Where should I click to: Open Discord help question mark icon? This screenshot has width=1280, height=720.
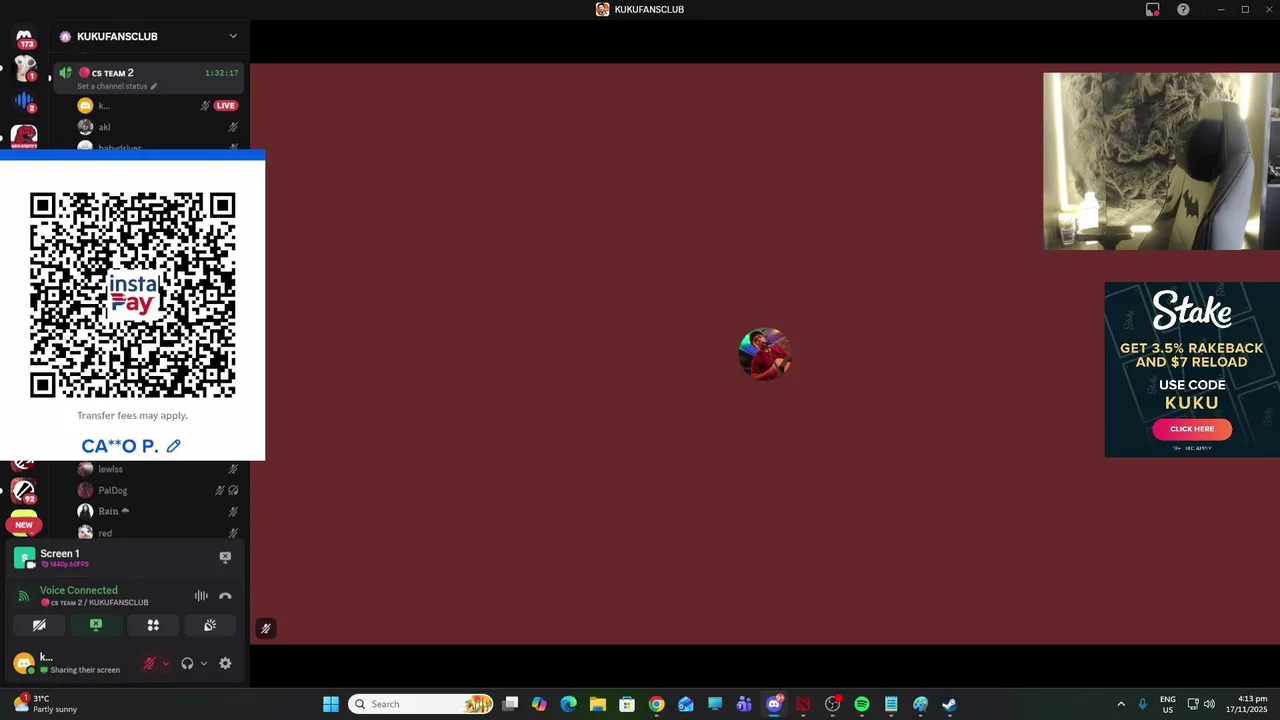[1183, 9]
